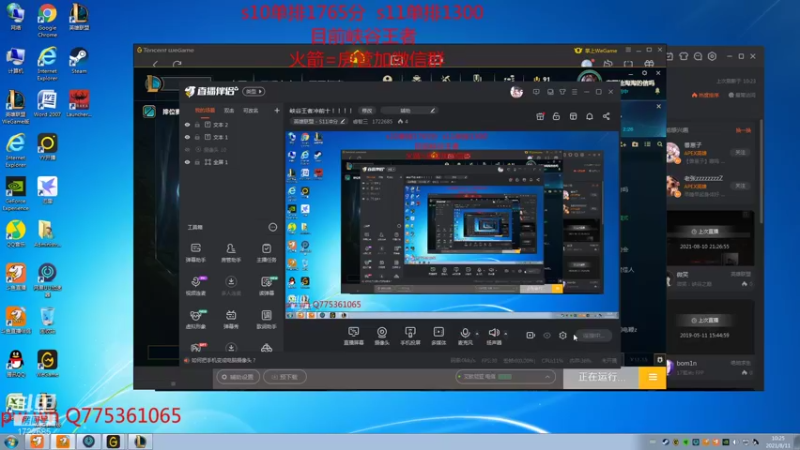This screenshot has height=450, width=800.
Task: Toggle visibility of 全屏 1 layer
Action: click(187, 162)
